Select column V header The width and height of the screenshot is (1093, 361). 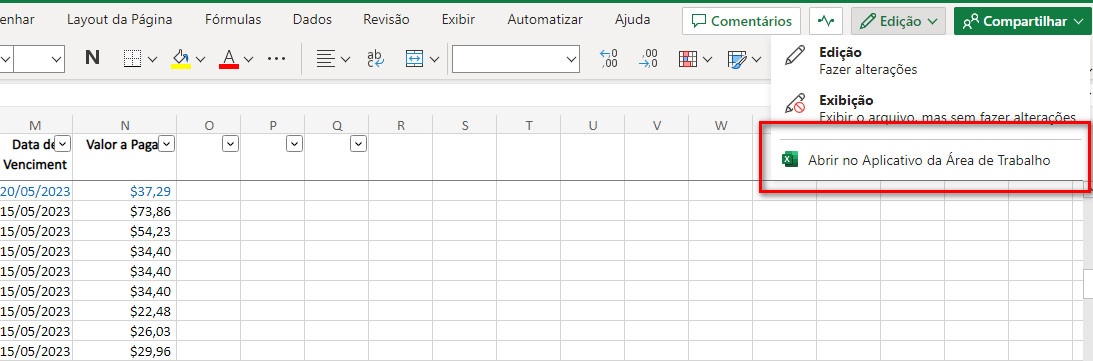(657, 125)
